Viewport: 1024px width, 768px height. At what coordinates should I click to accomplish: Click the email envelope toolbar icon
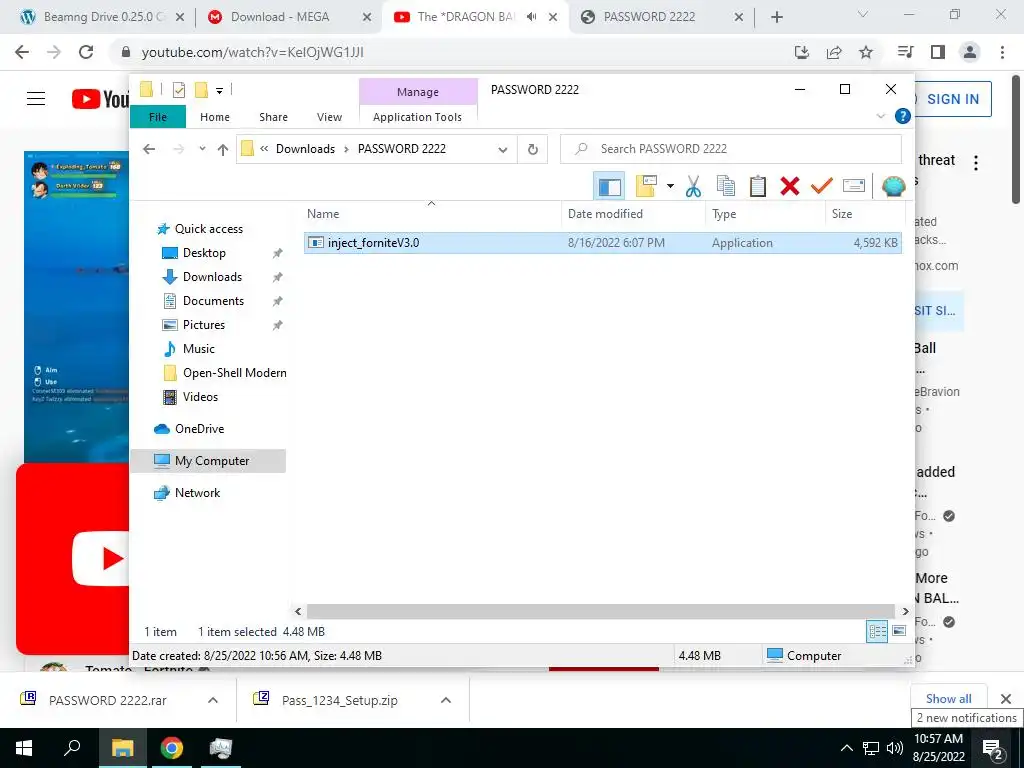854,187
